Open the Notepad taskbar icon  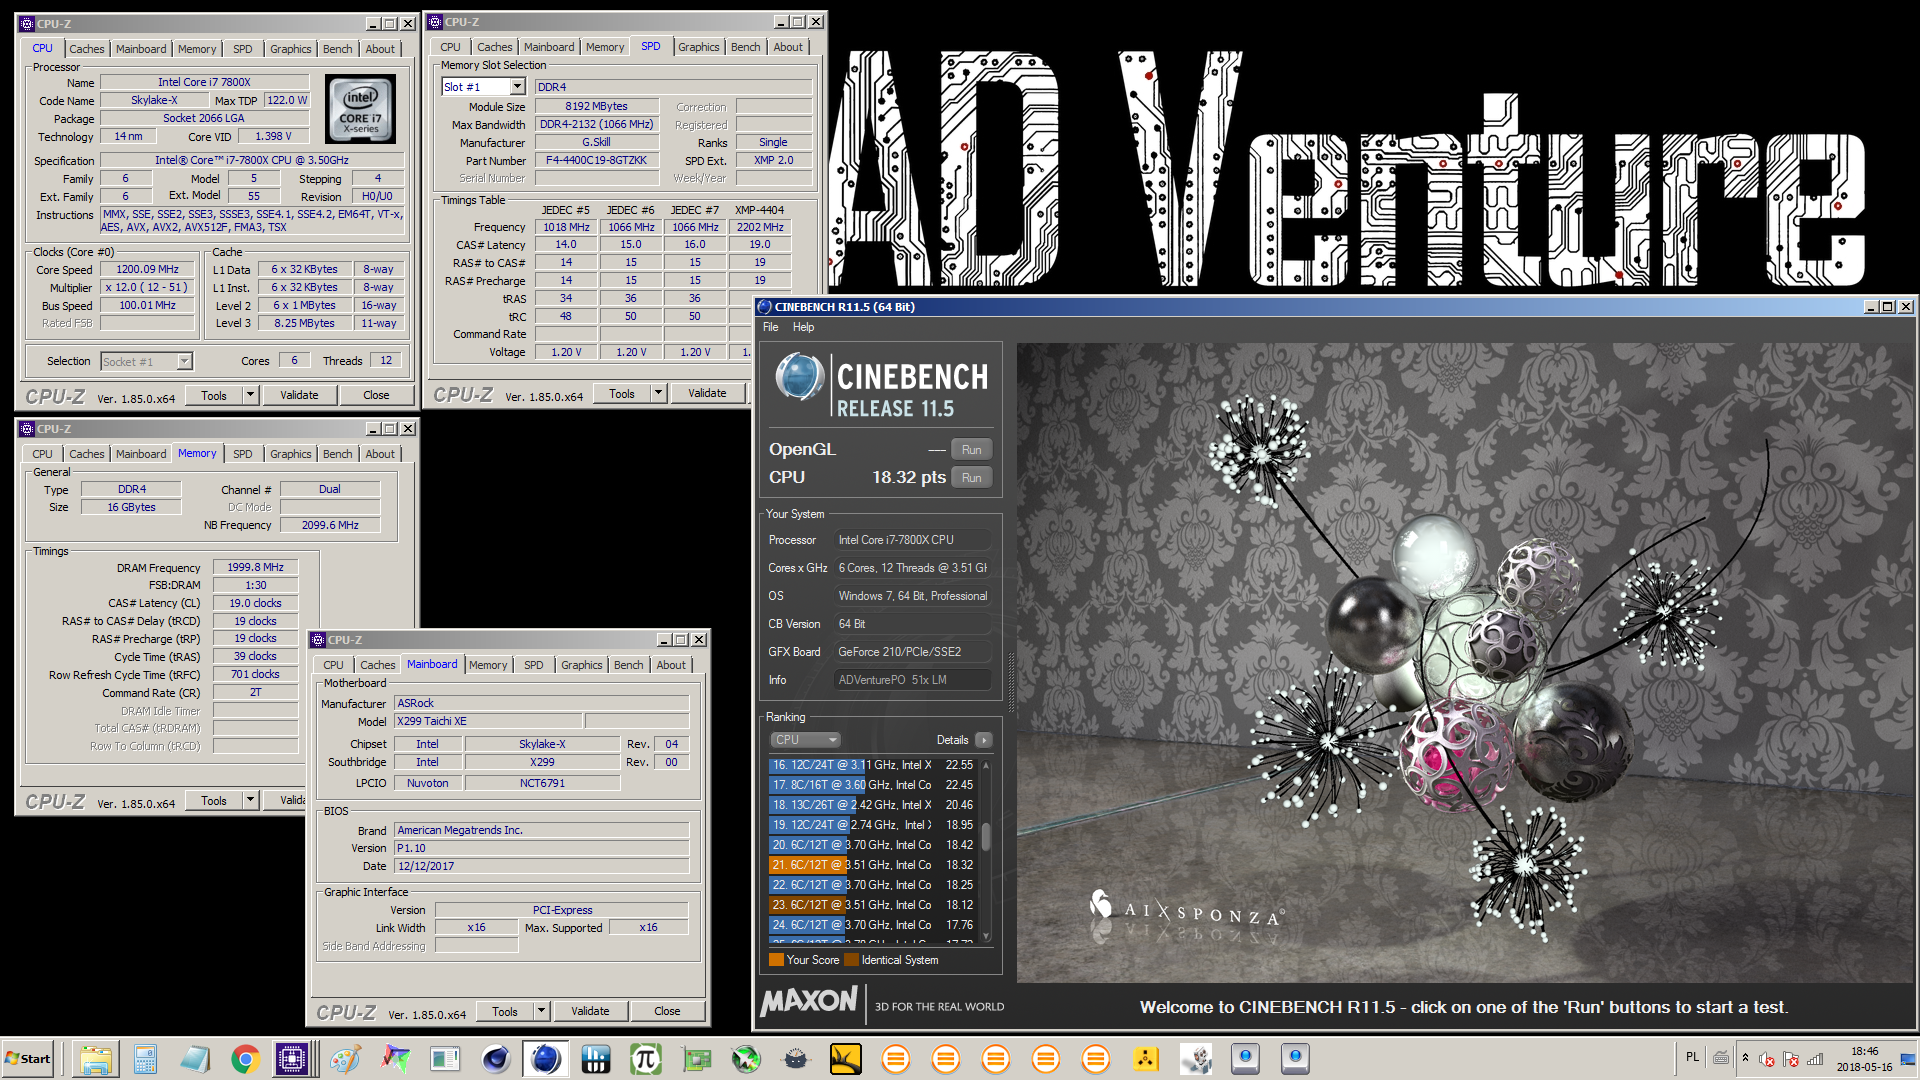click(195, 1058)
